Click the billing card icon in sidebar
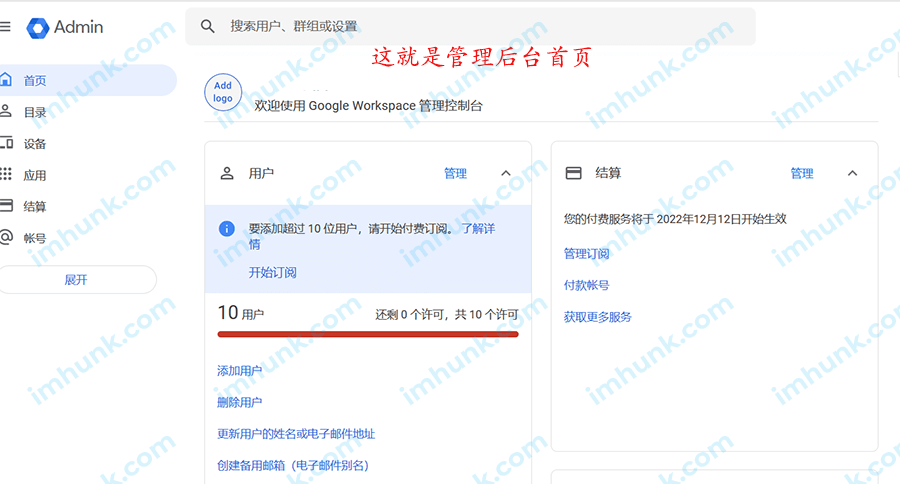 pyautogui.click(x=6, y=206)
